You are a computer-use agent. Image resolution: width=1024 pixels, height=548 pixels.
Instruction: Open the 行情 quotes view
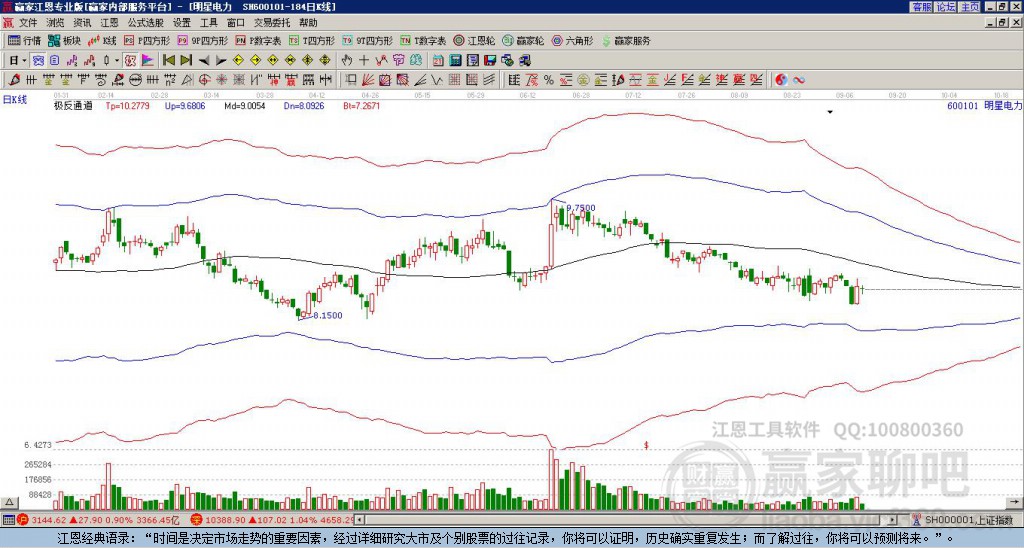[x=24, y=40]
